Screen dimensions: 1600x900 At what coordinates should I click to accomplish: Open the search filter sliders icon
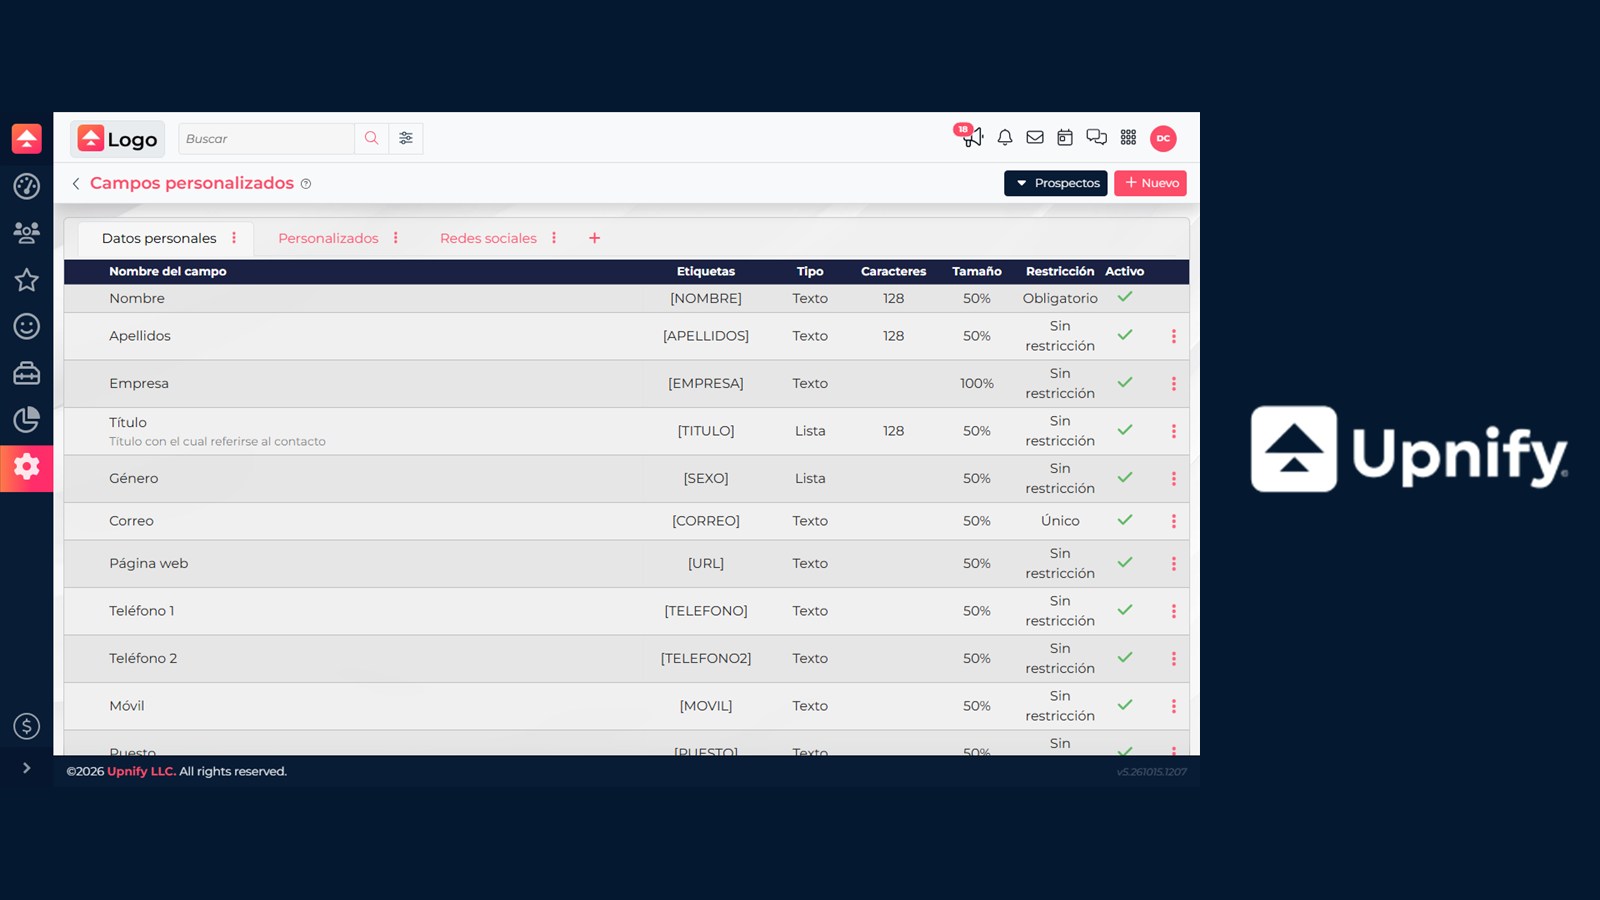coord(406,138)
